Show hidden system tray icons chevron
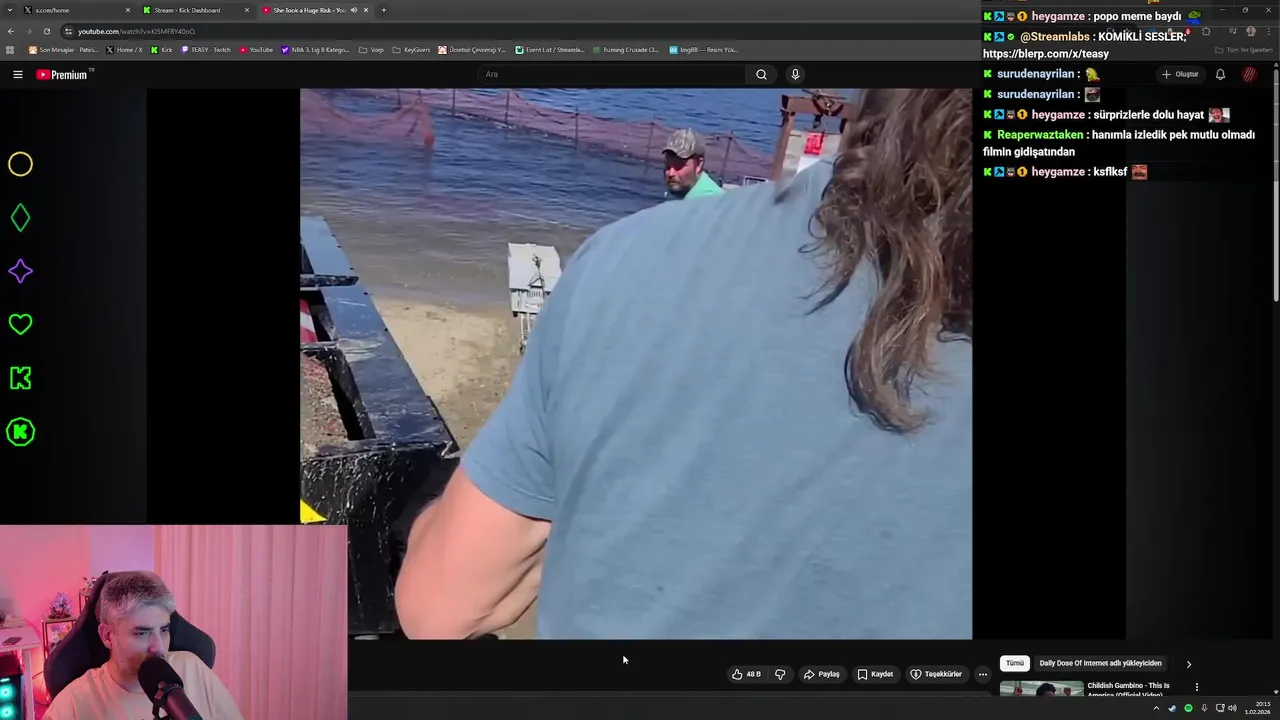Image resolution: width=1280 pixels, height=720 pixels. (x=1157, y=708)
